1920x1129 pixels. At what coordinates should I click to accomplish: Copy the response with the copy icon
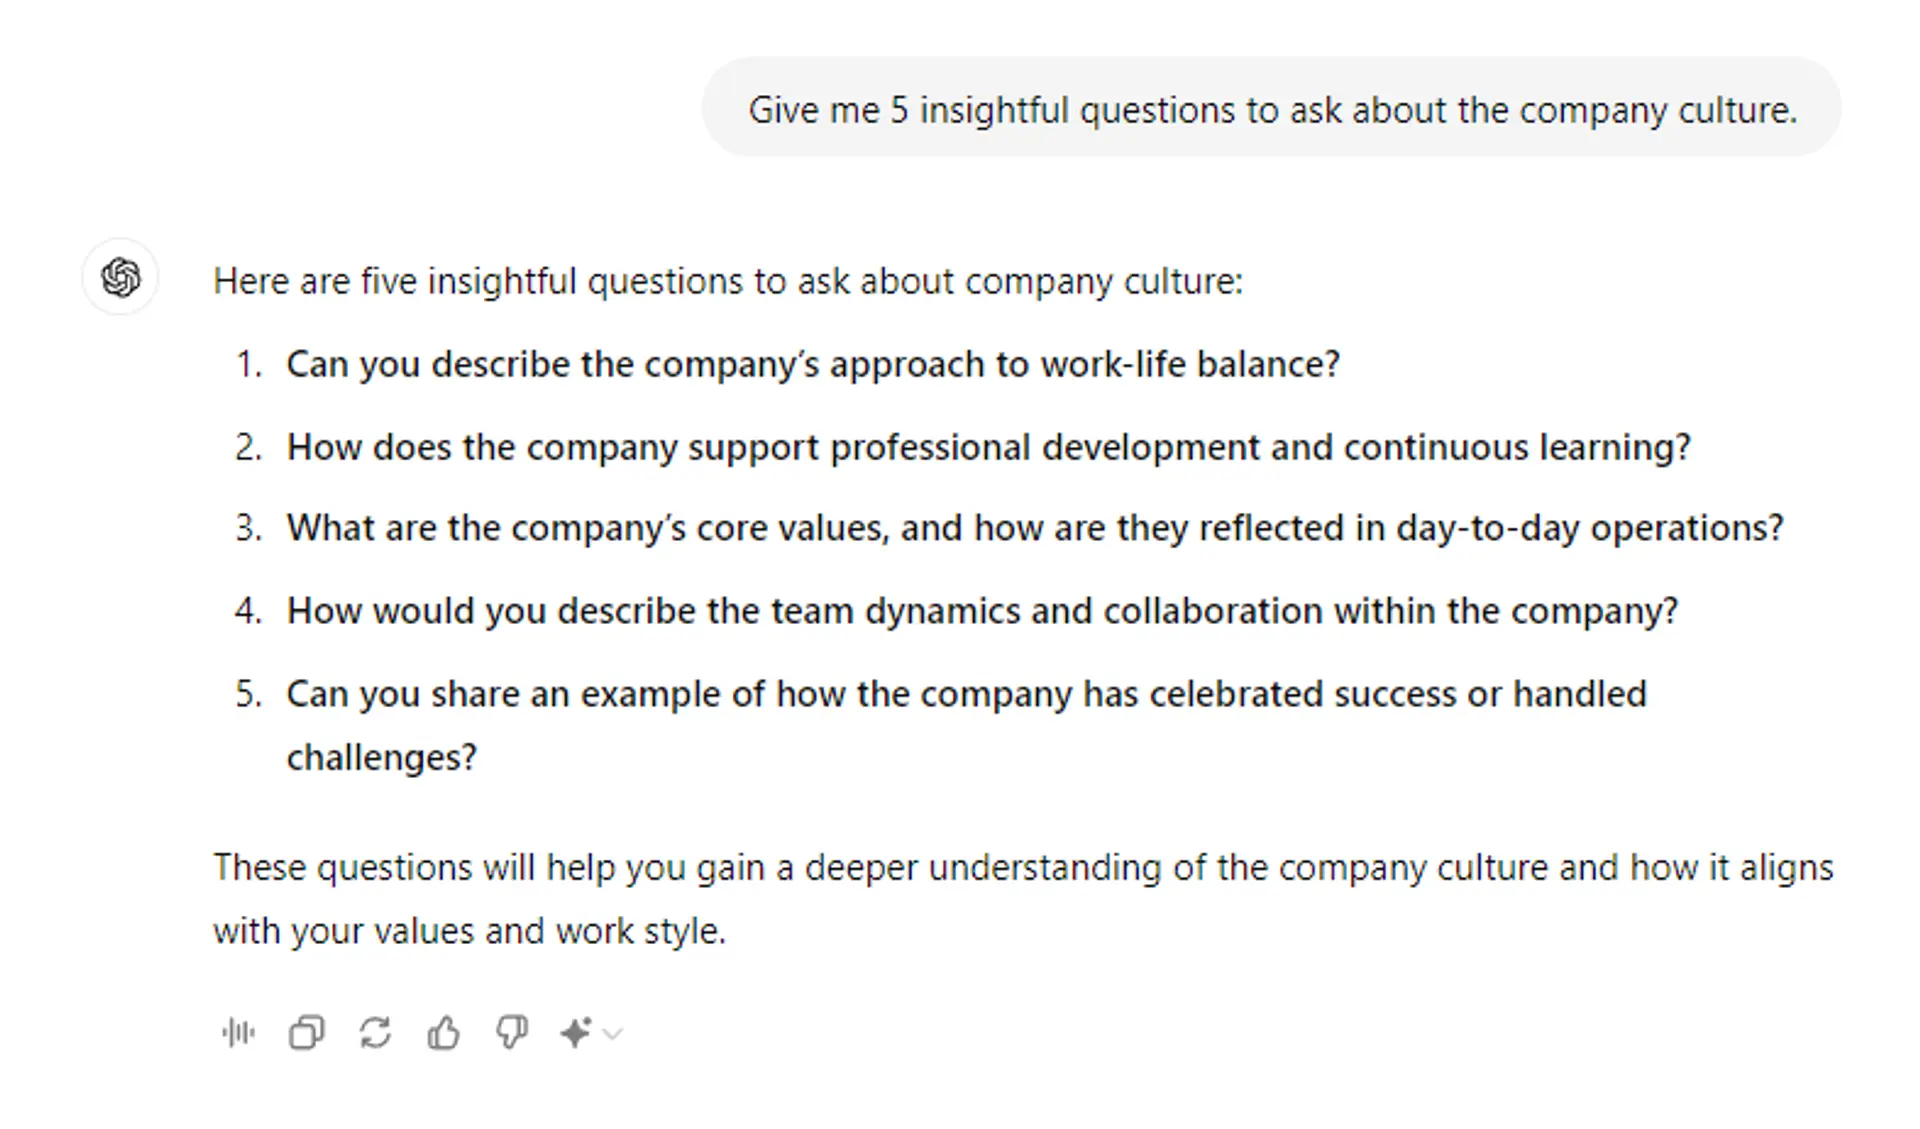click(x=306, y=1032)
